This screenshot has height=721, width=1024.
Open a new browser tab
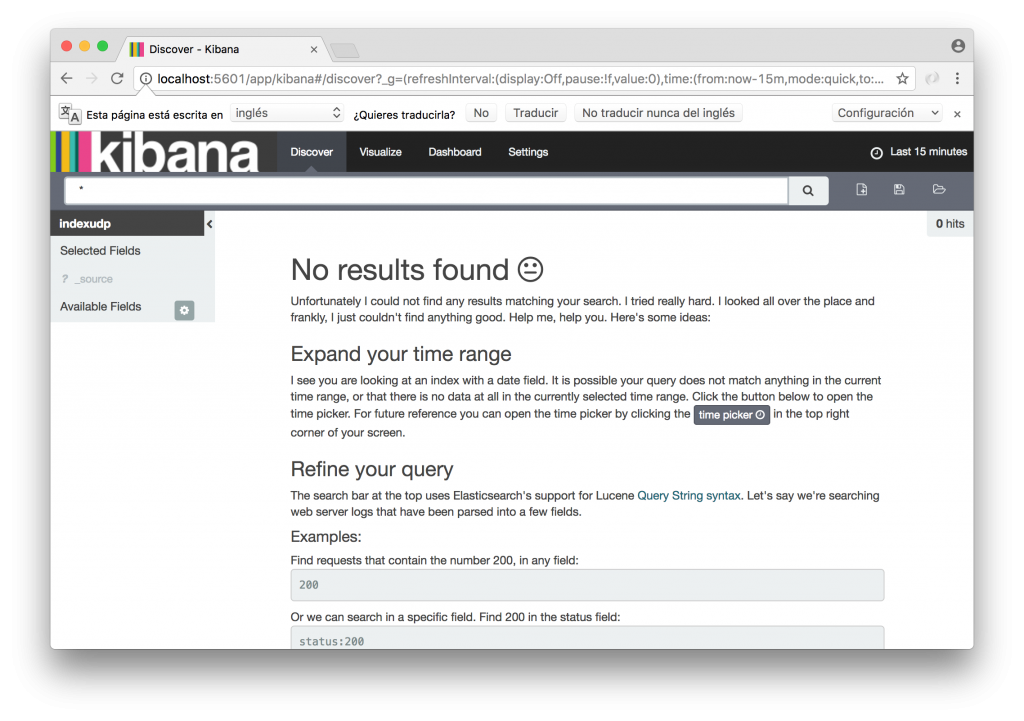pos(344,50)
